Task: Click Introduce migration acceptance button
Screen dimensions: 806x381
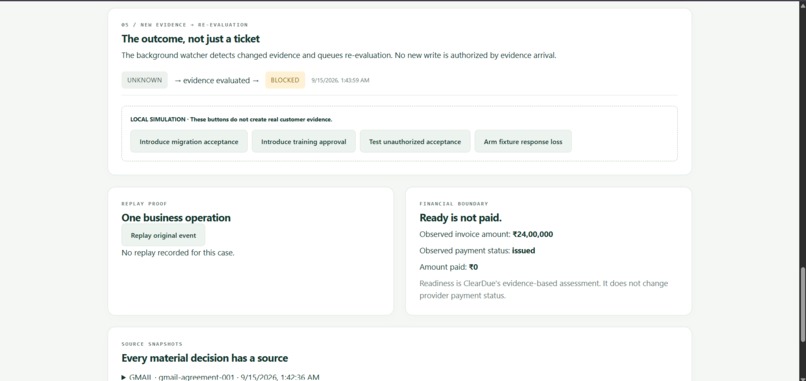Action: (x=189, y=141)
